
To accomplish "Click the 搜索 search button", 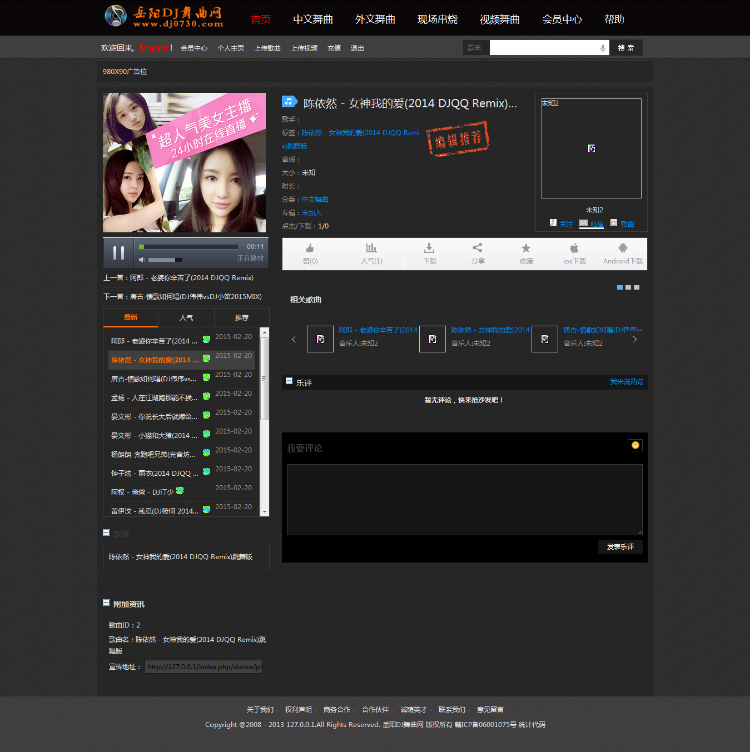I will (x=626, y=47).
